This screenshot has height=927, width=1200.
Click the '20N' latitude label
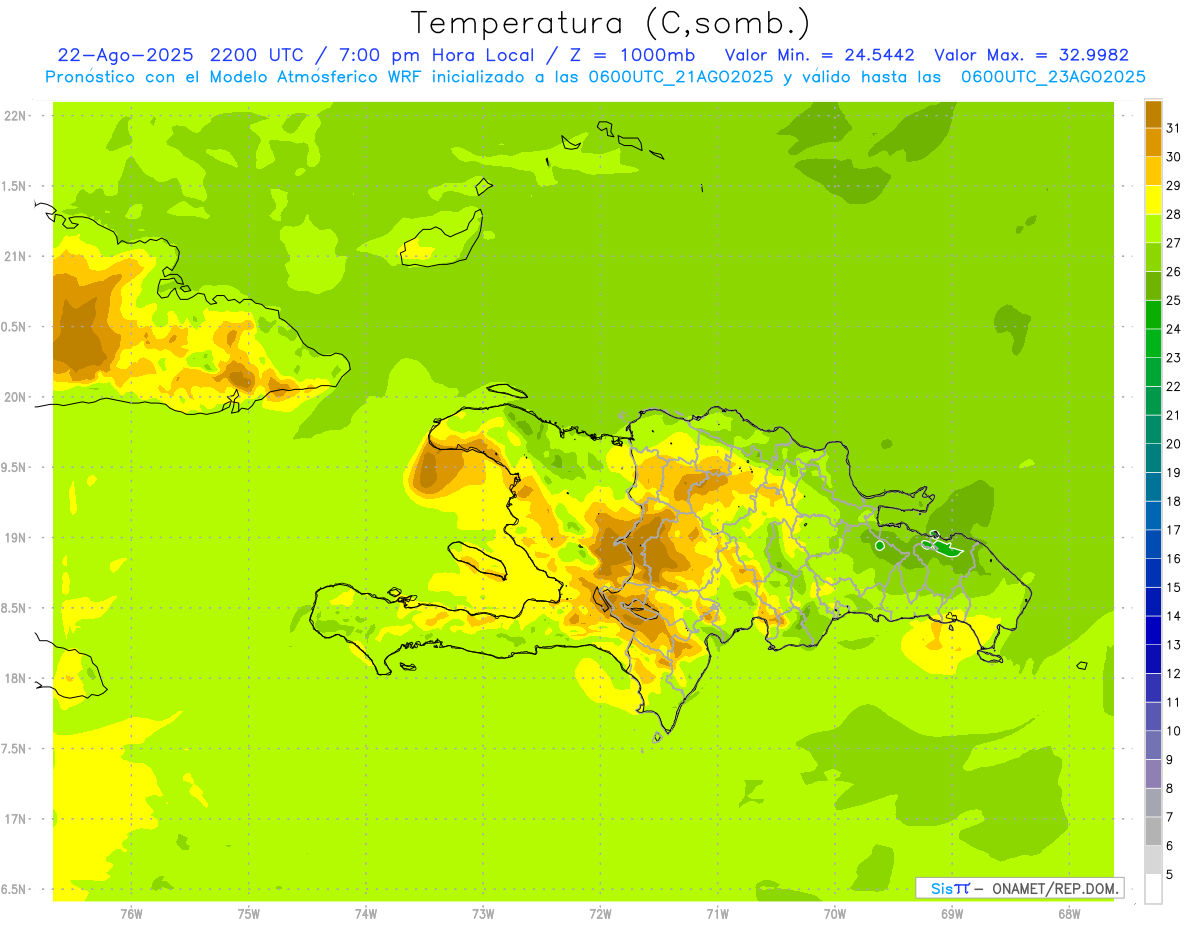(16, 397)
